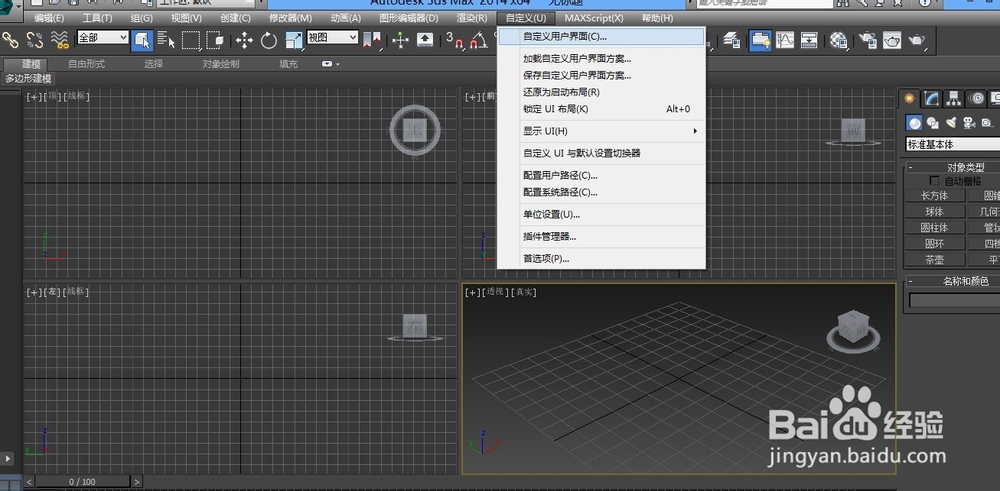Toggle 锁定 UI 布局(K) entry

(x=601, y=109)
